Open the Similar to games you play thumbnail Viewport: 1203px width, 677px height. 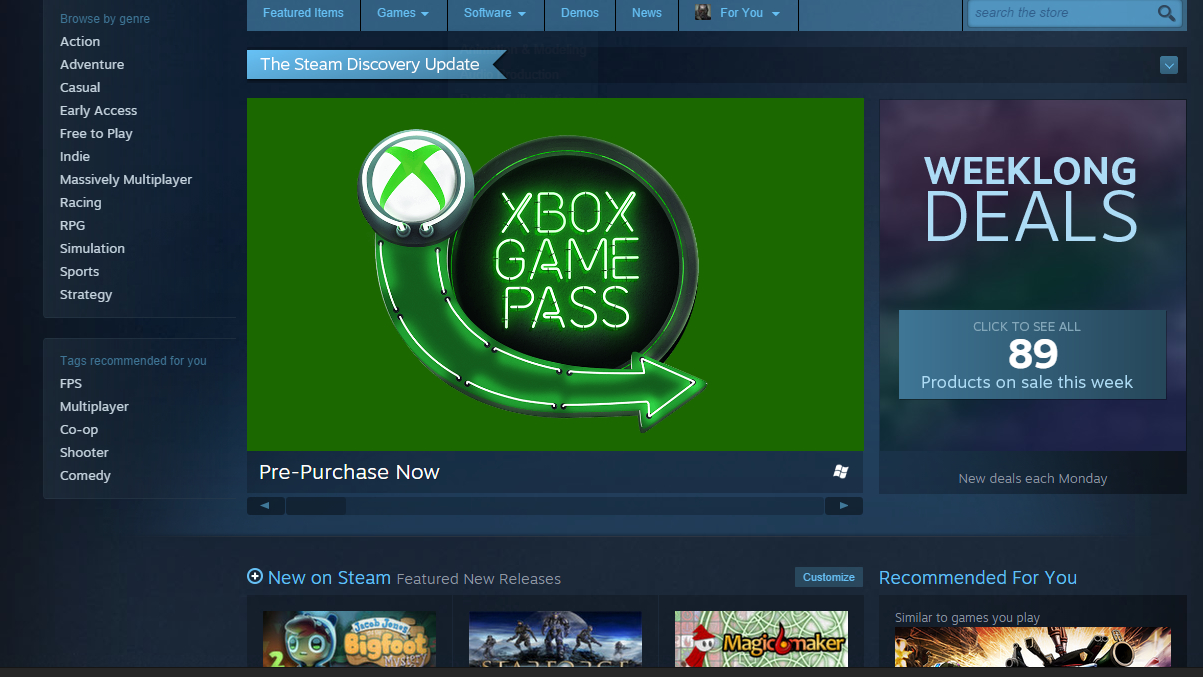coord(1033,647)
